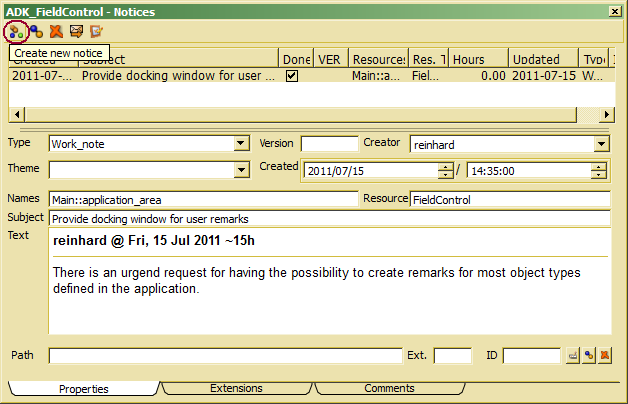The width and height of the screenshot is (628, 404).
Task: Switch to the Comments tab
Action: (389, 388)
